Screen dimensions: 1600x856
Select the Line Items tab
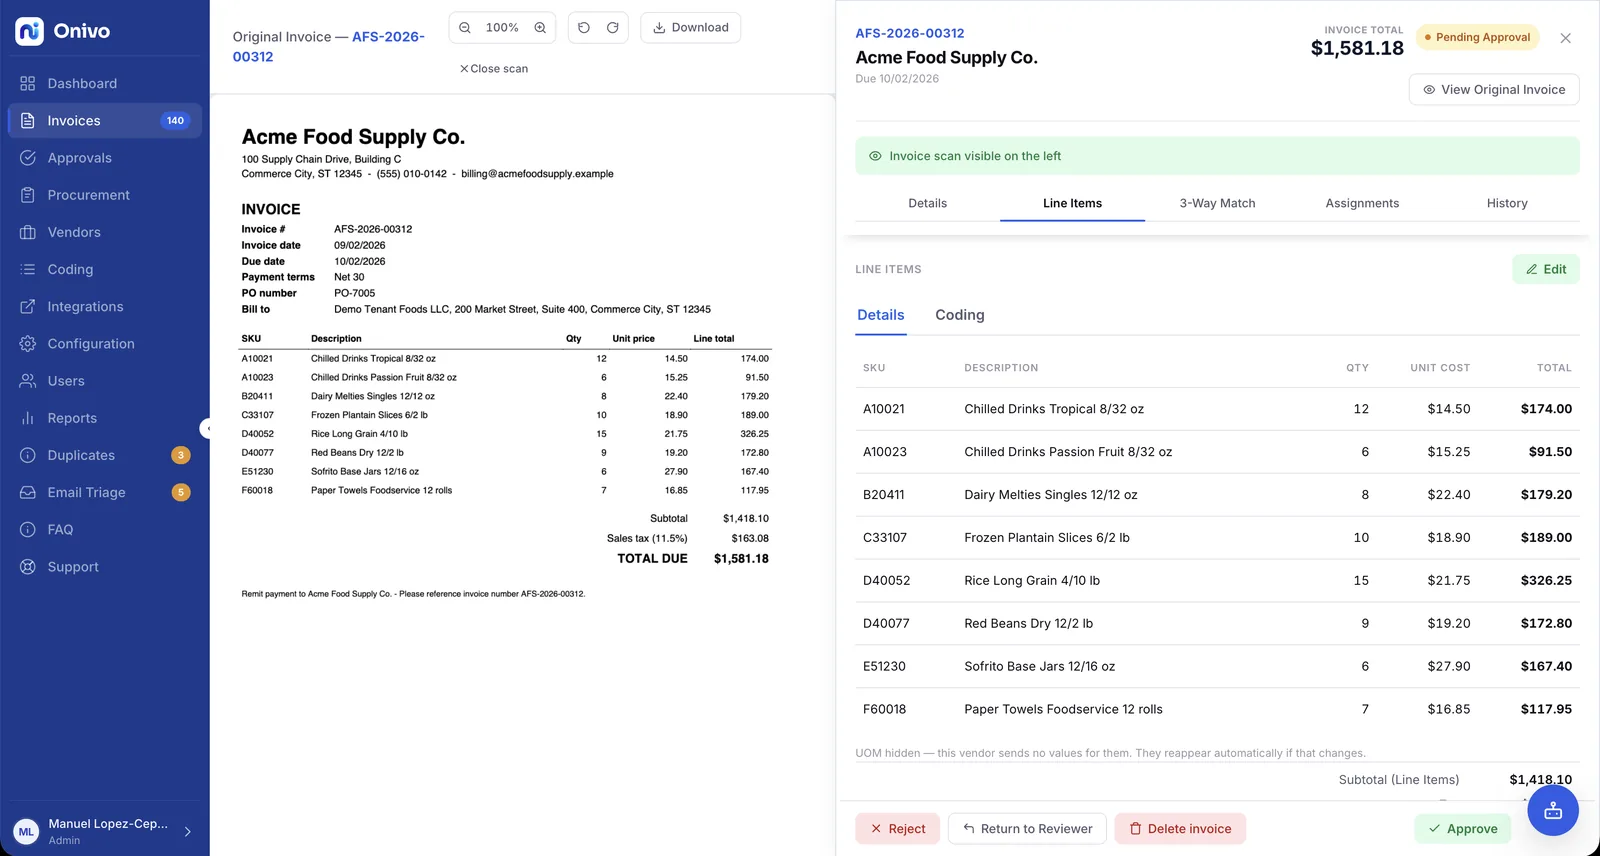pos(1072,203)
